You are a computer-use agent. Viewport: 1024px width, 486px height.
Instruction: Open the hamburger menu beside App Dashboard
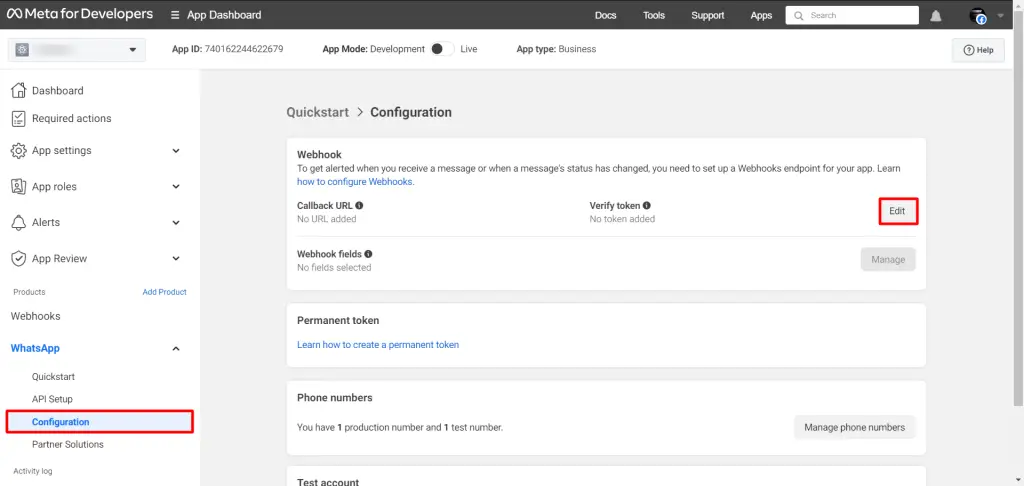coord(175,15)
